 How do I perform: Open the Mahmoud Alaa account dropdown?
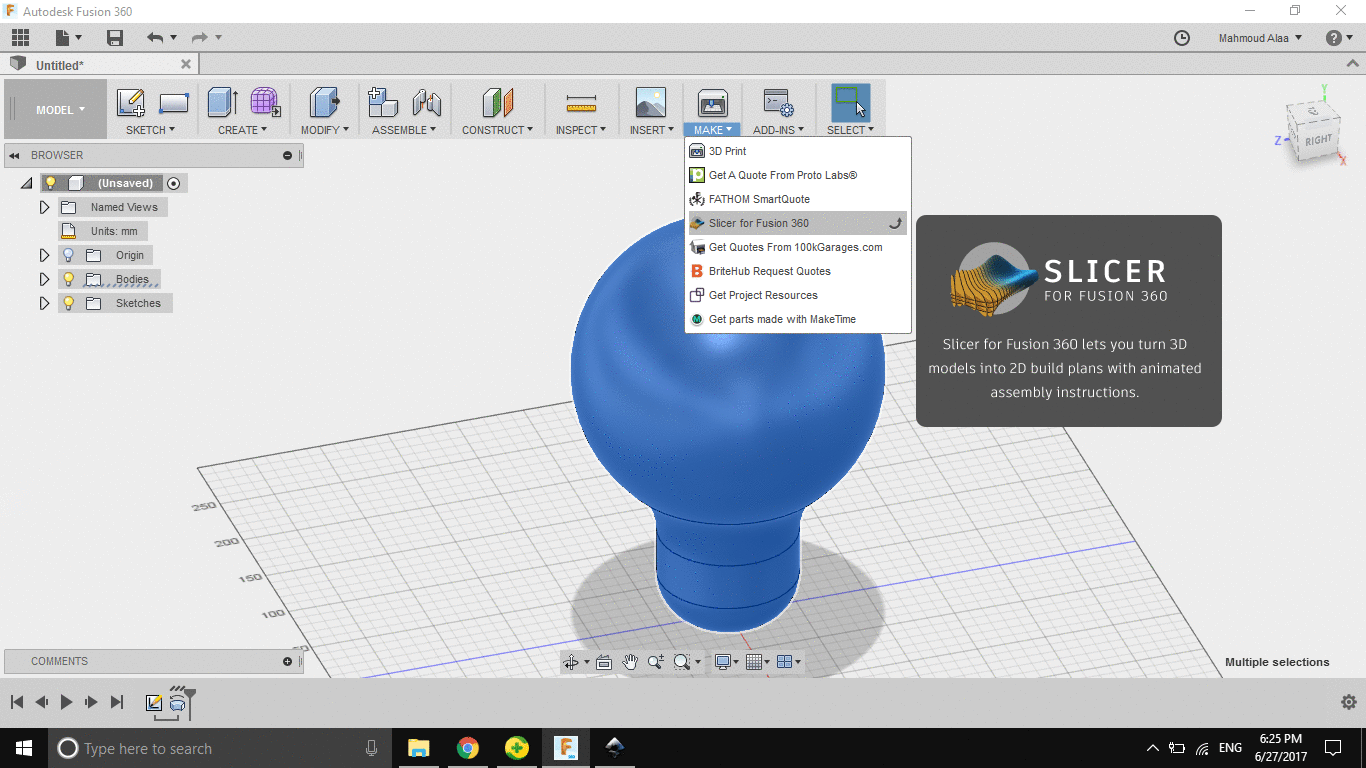[1260, 38]
